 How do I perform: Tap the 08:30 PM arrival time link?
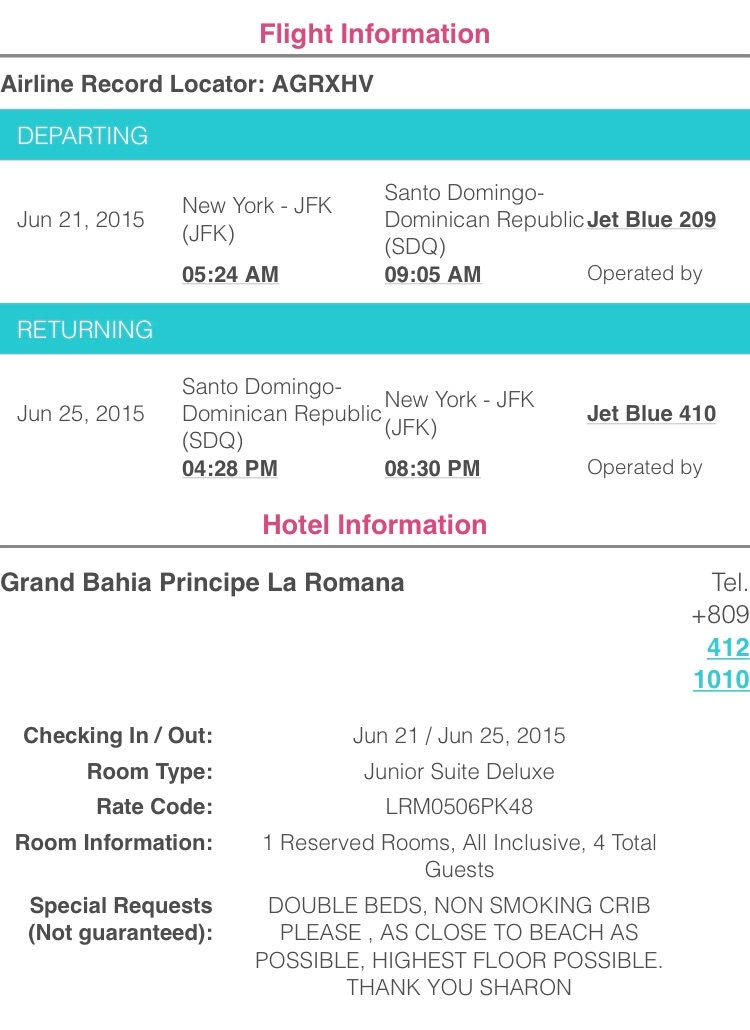click(432, 468)
